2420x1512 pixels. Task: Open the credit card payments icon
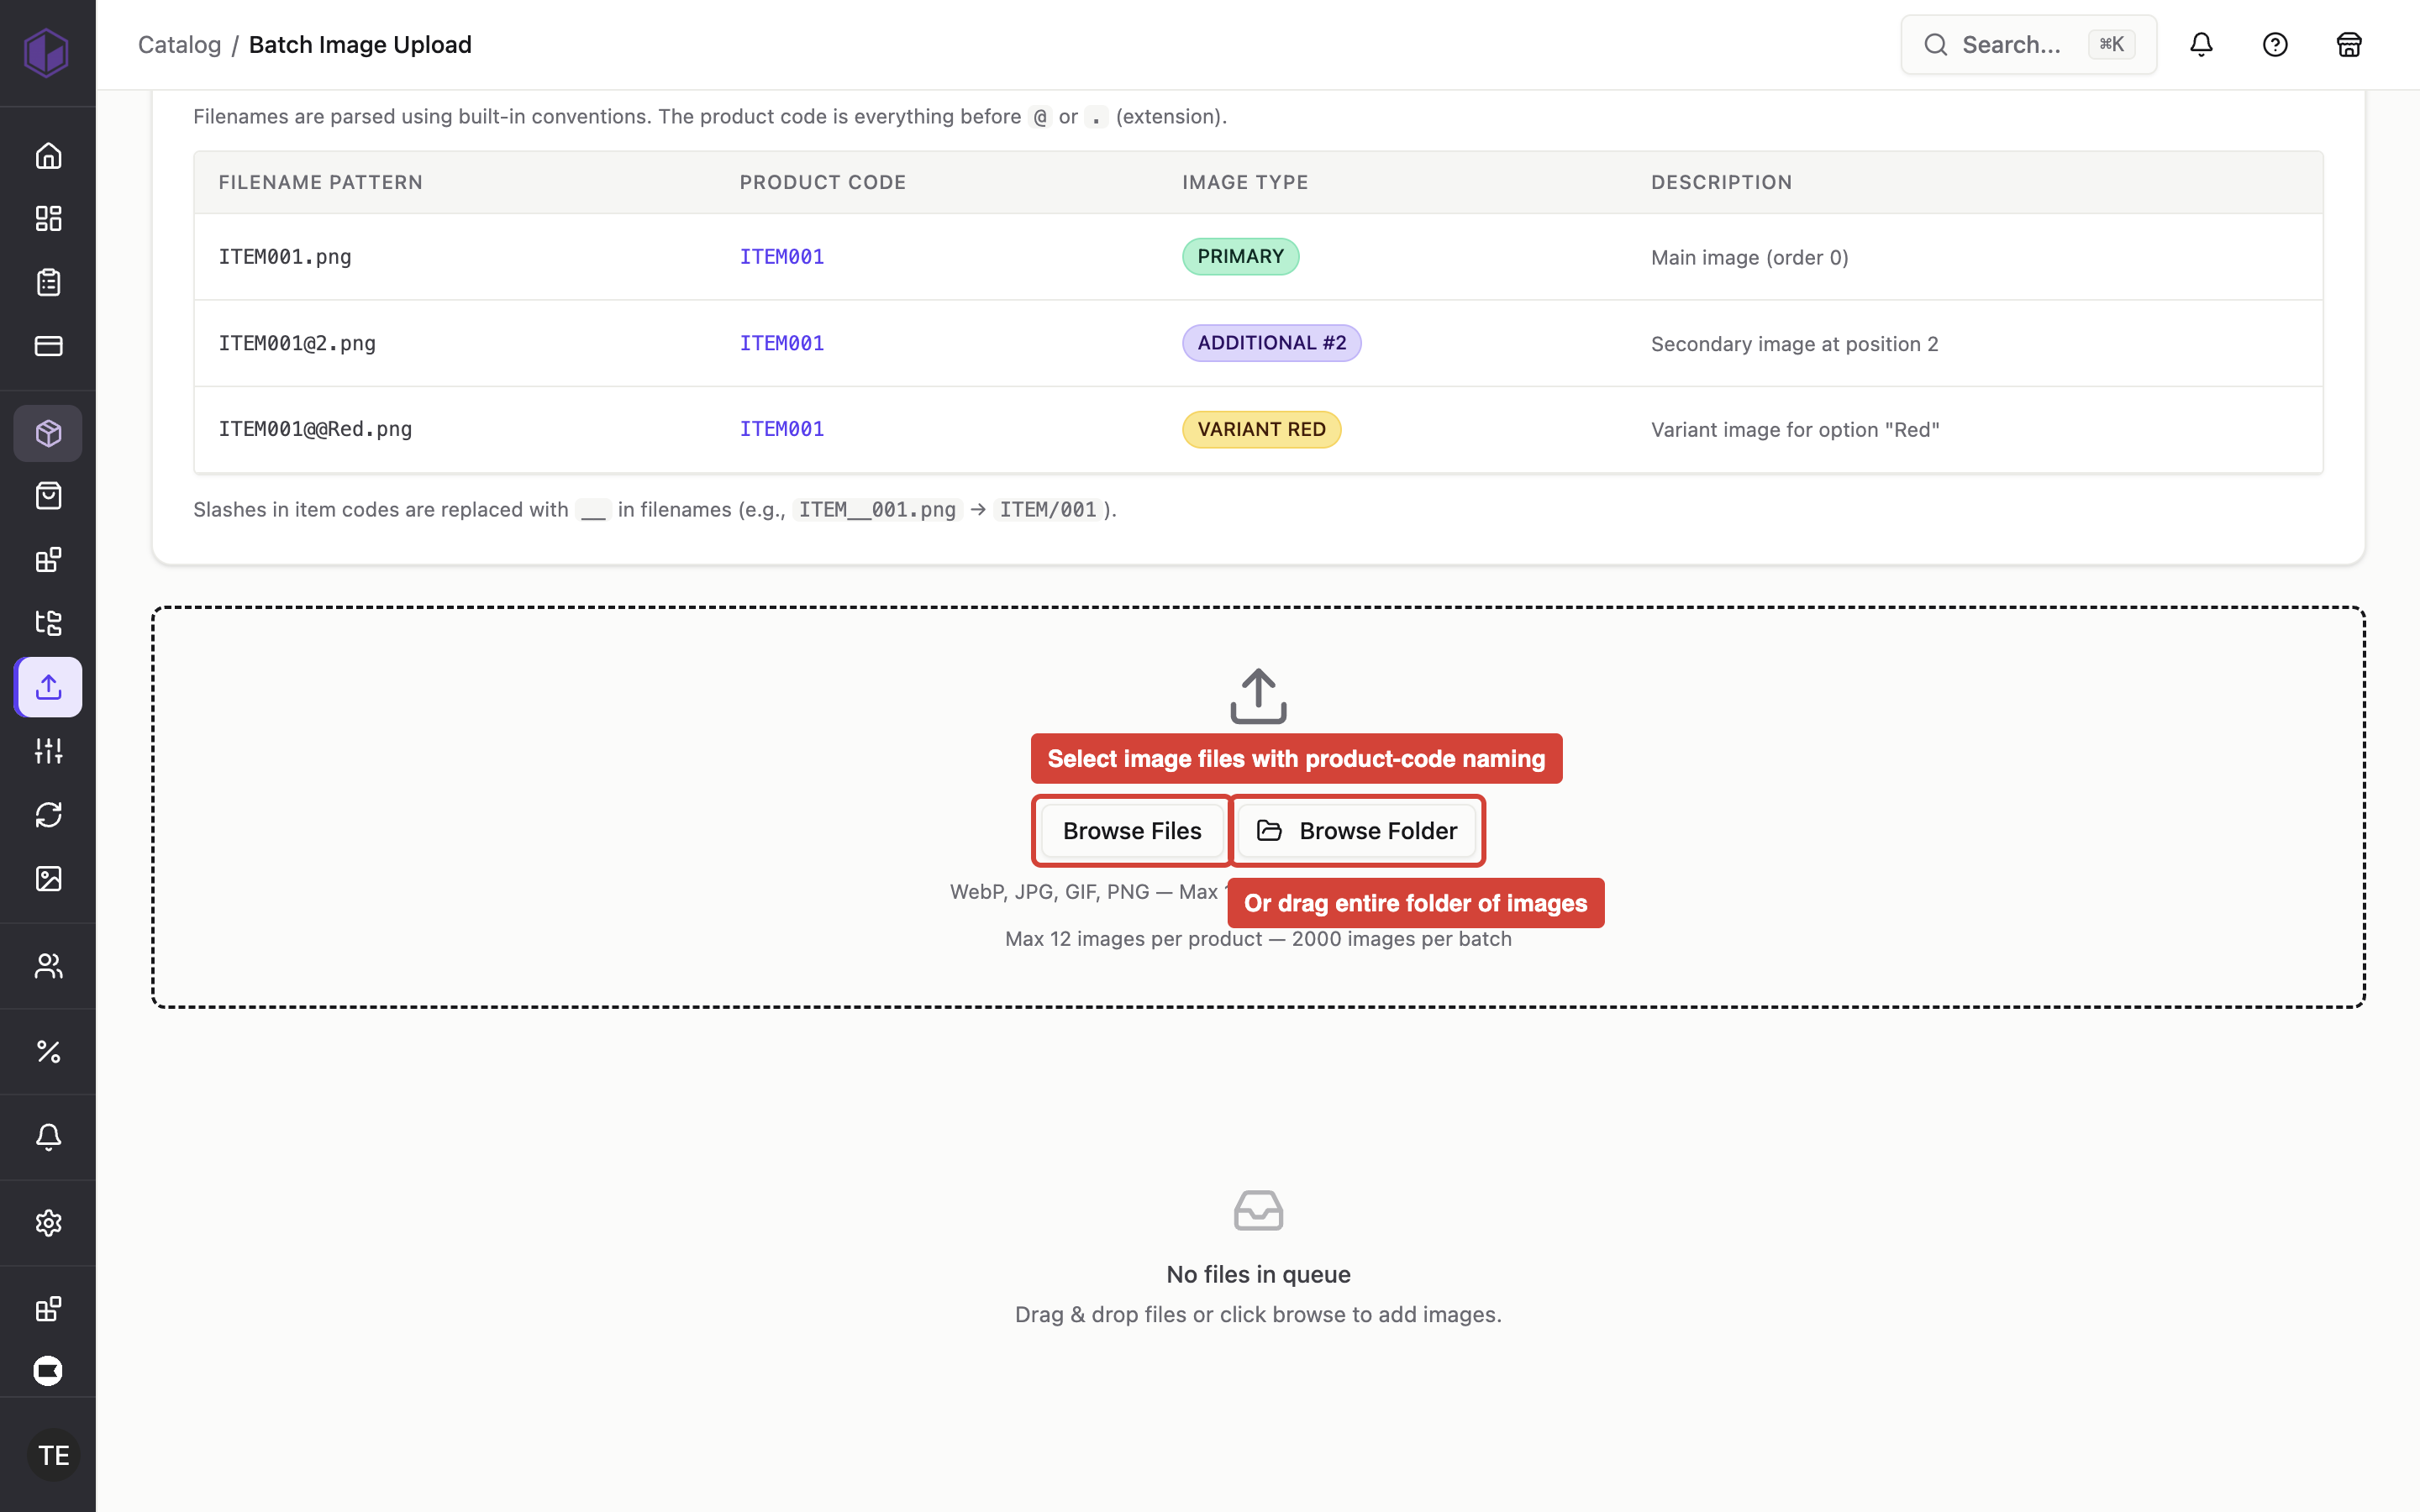(48, 346)
